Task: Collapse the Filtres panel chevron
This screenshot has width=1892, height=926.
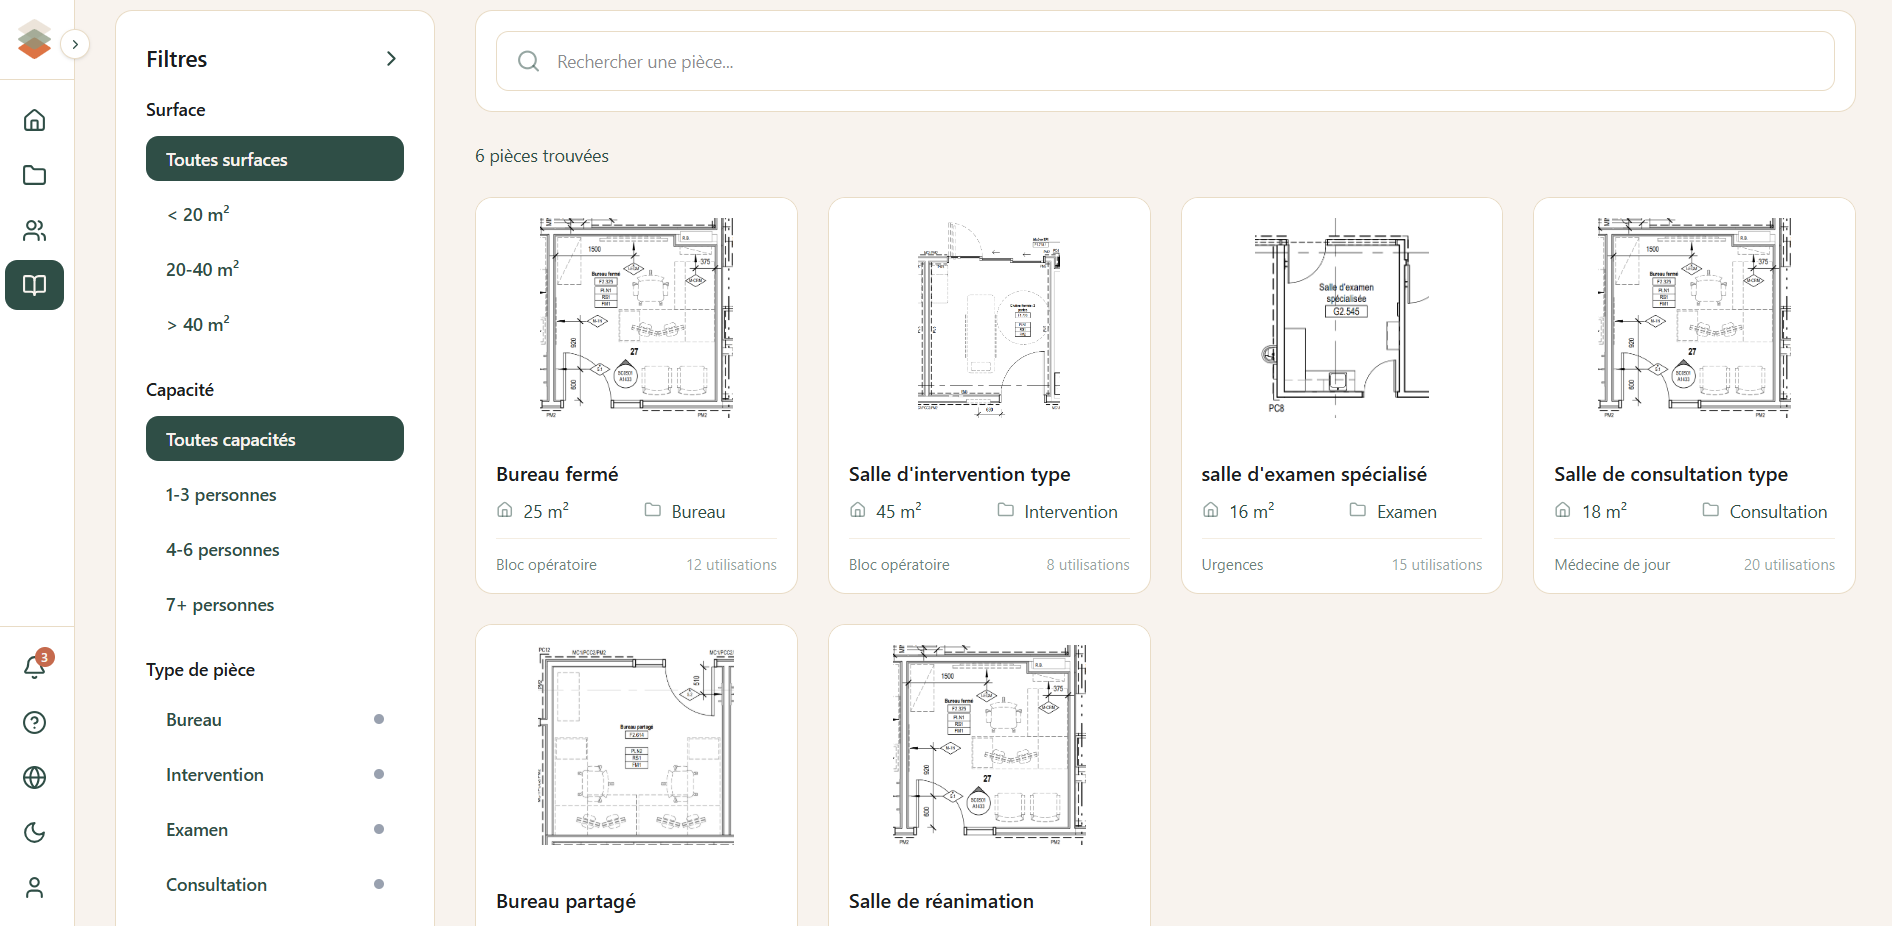Action: (391, 59)
